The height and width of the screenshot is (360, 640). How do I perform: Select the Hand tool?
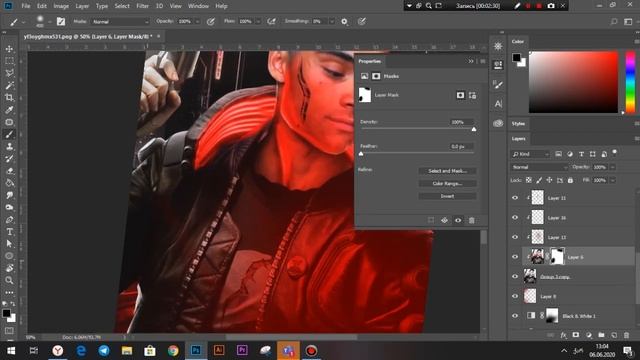click(9, 268)
